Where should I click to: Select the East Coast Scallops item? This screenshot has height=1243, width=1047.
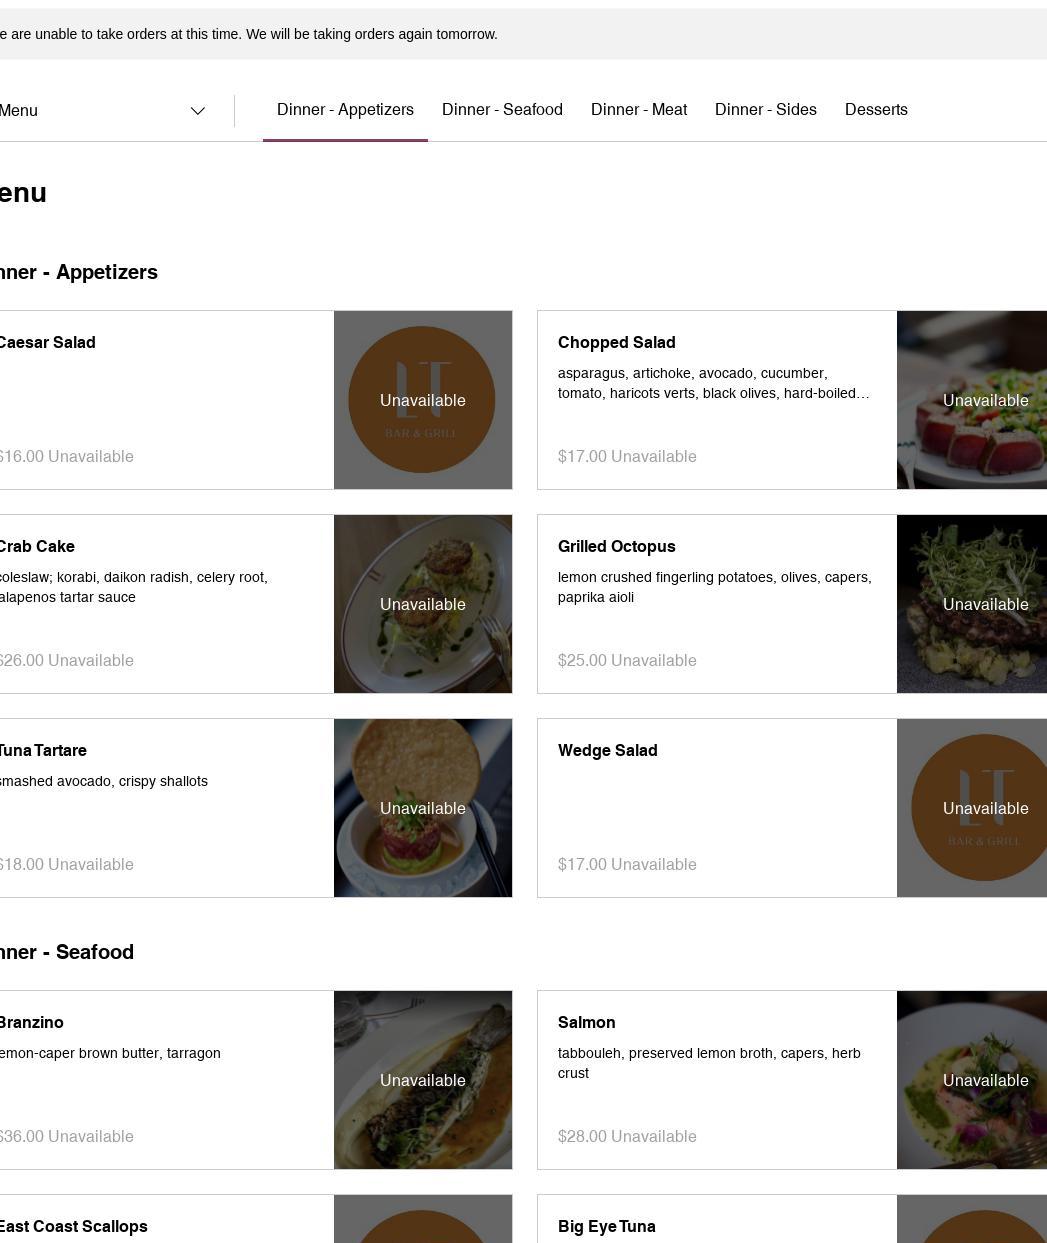click(x=73, y=1227)
